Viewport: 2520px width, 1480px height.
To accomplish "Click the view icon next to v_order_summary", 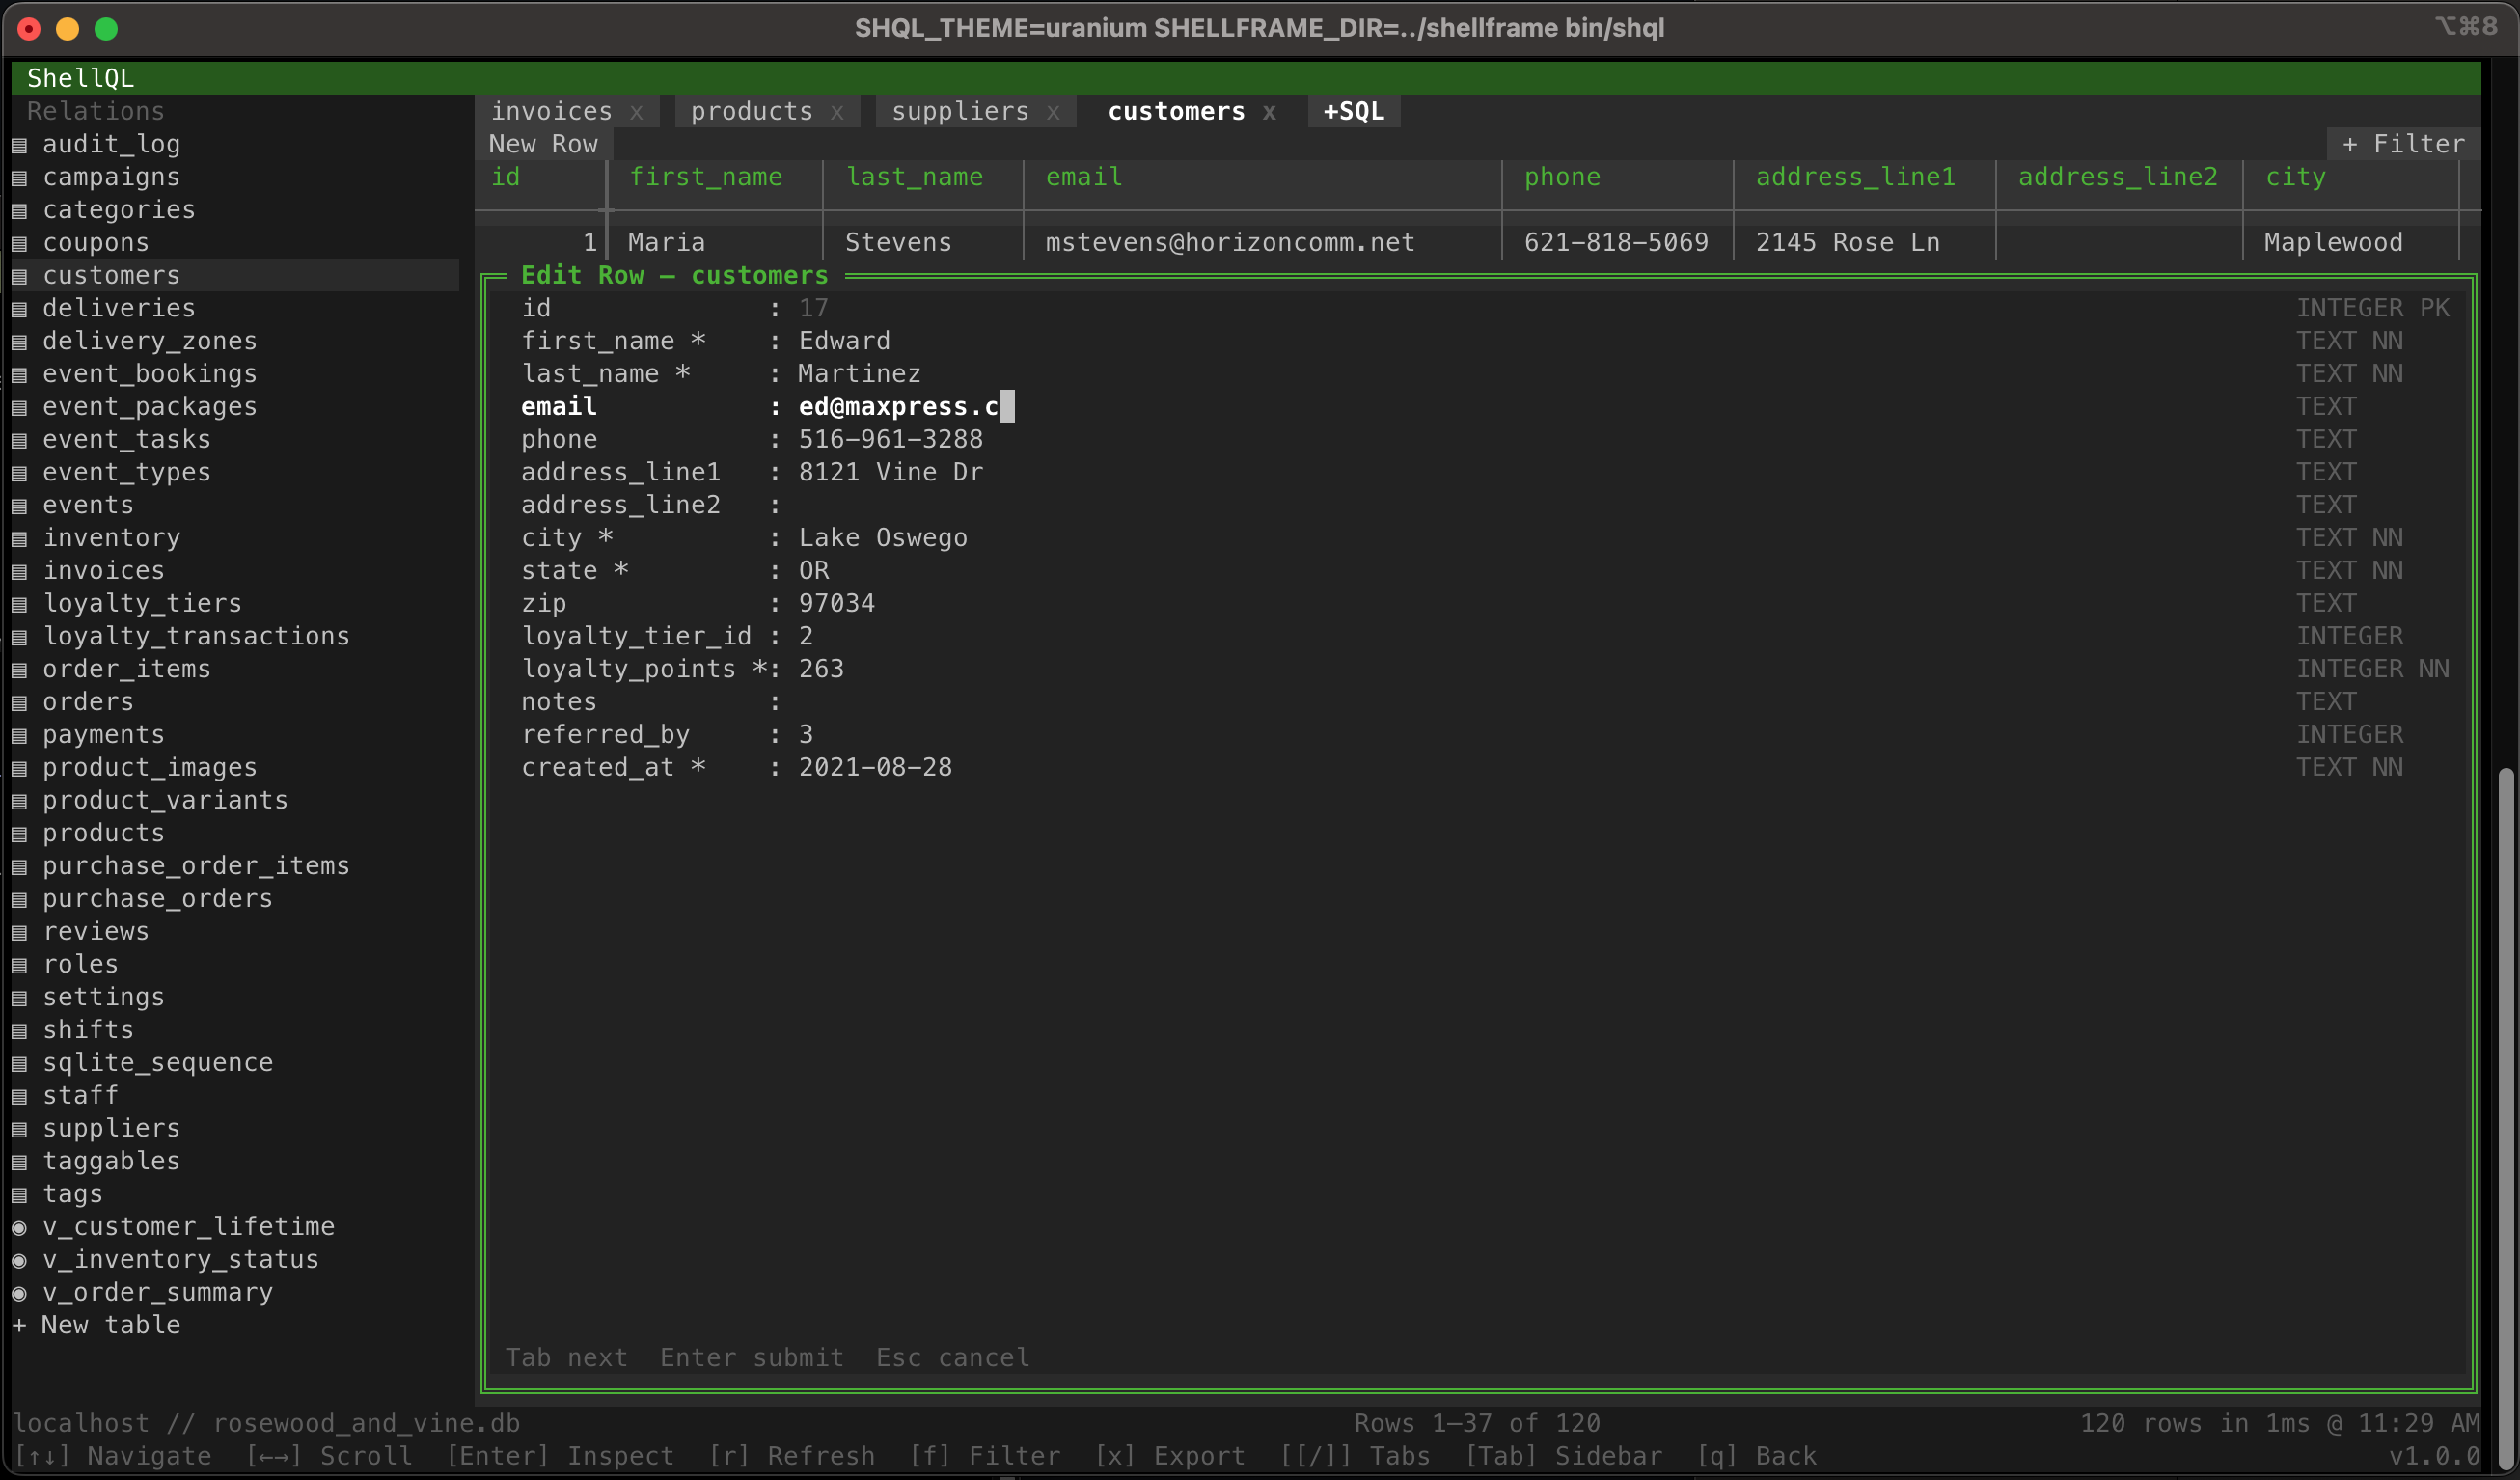I will tap(19, 1293).
